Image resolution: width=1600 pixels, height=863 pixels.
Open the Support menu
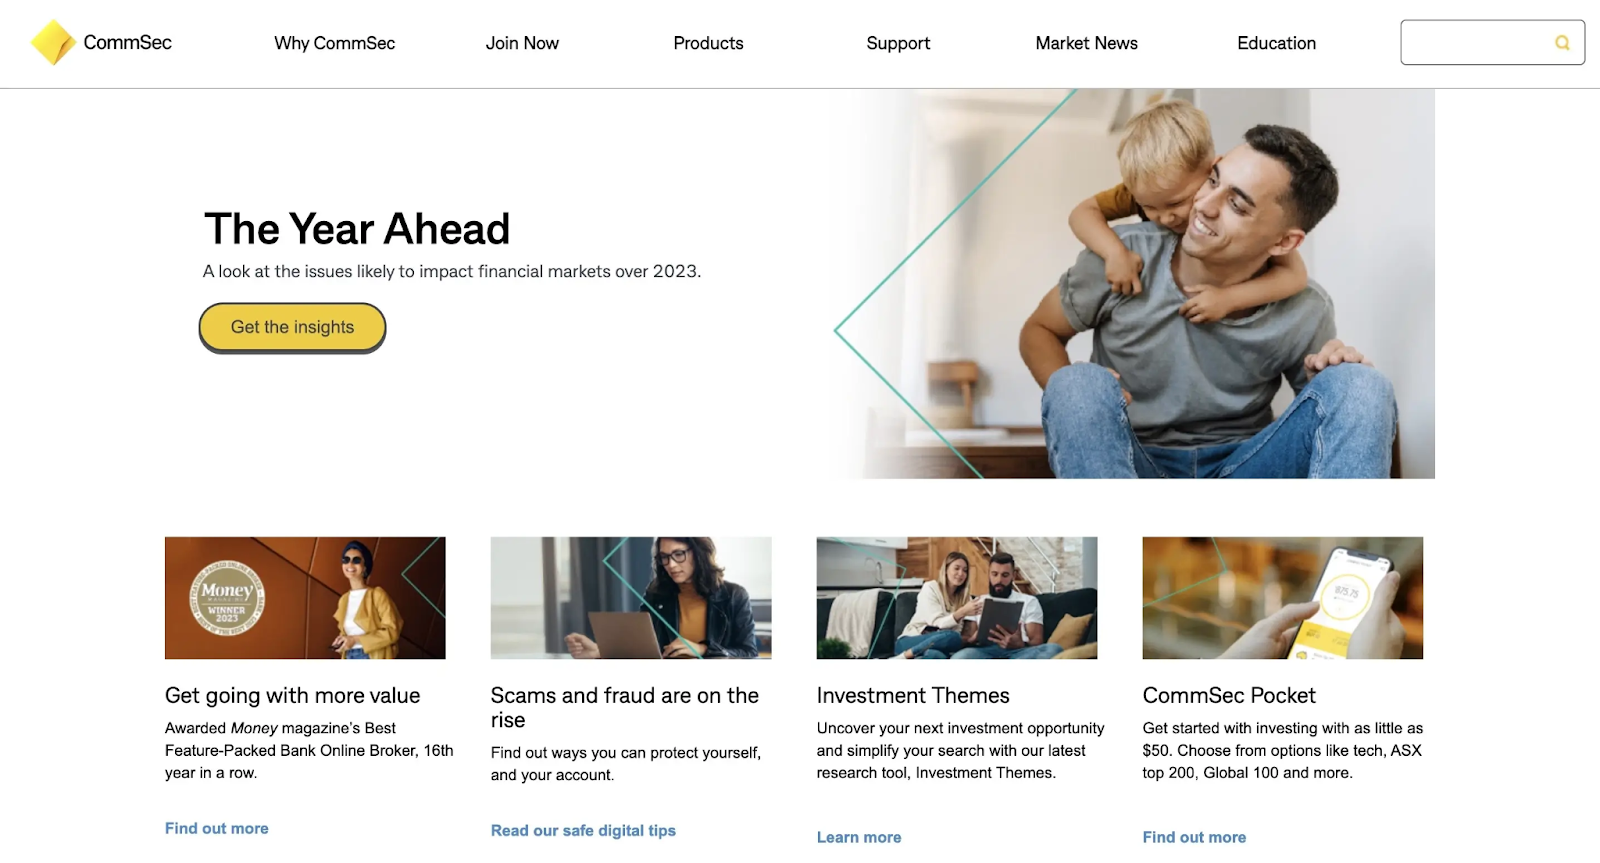coord(898,43)
